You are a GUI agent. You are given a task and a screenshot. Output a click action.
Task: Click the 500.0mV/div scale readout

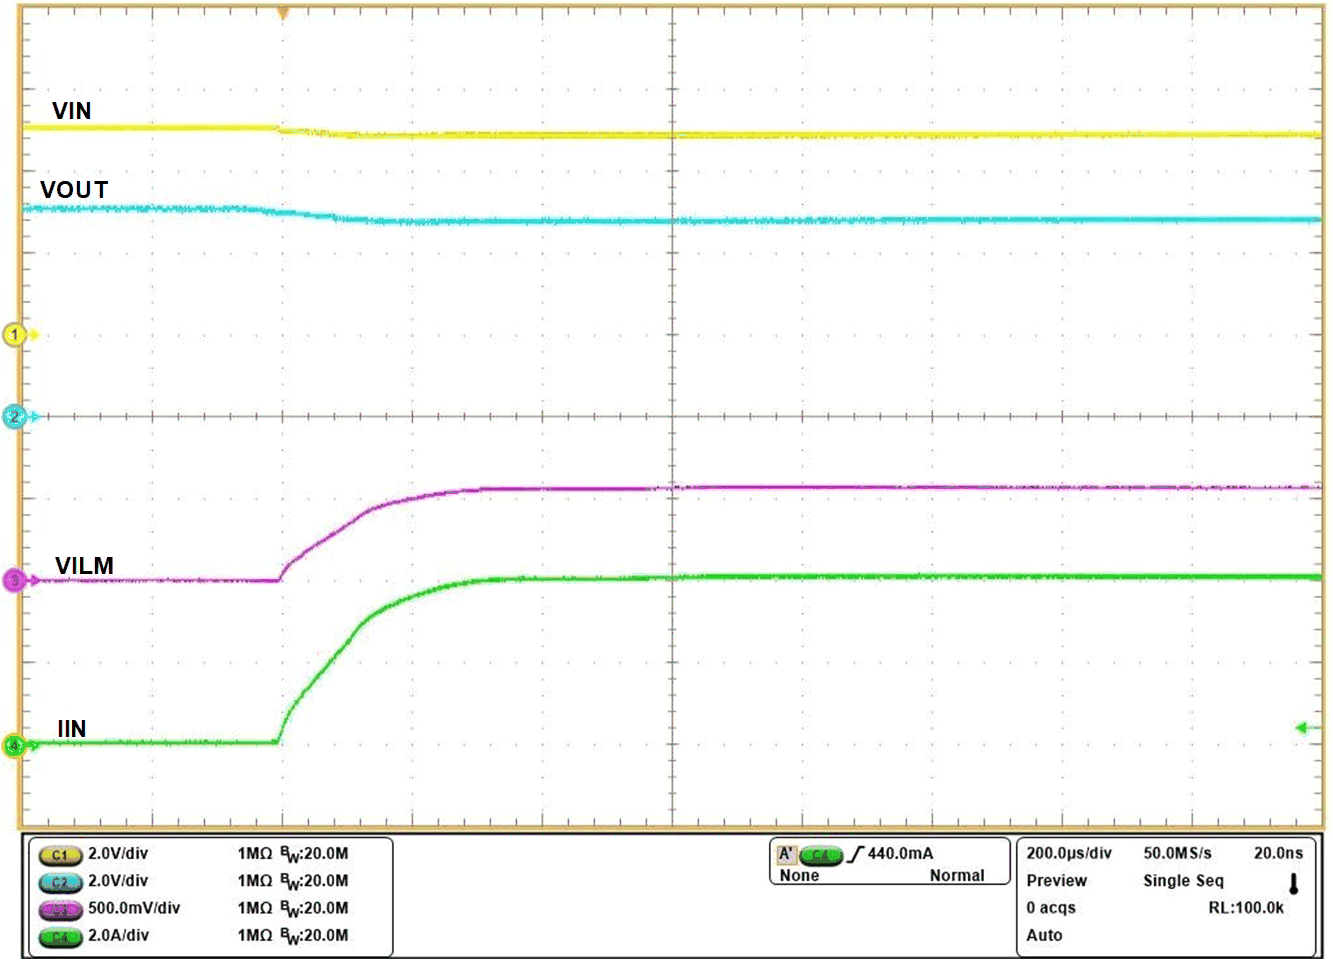point(134,908)
